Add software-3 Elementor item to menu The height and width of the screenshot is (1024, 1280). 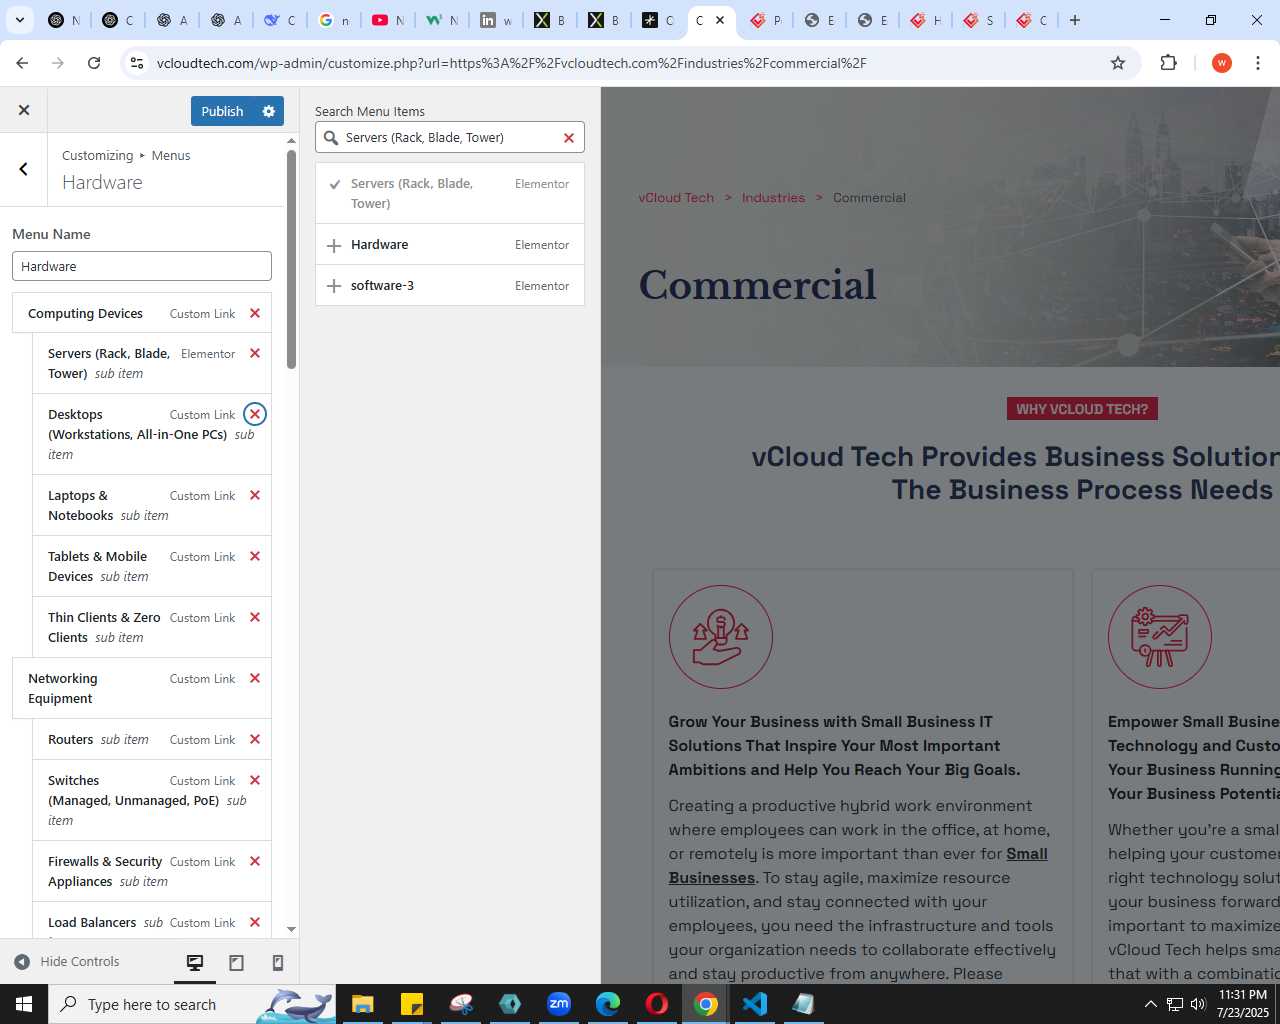(450, 286)
